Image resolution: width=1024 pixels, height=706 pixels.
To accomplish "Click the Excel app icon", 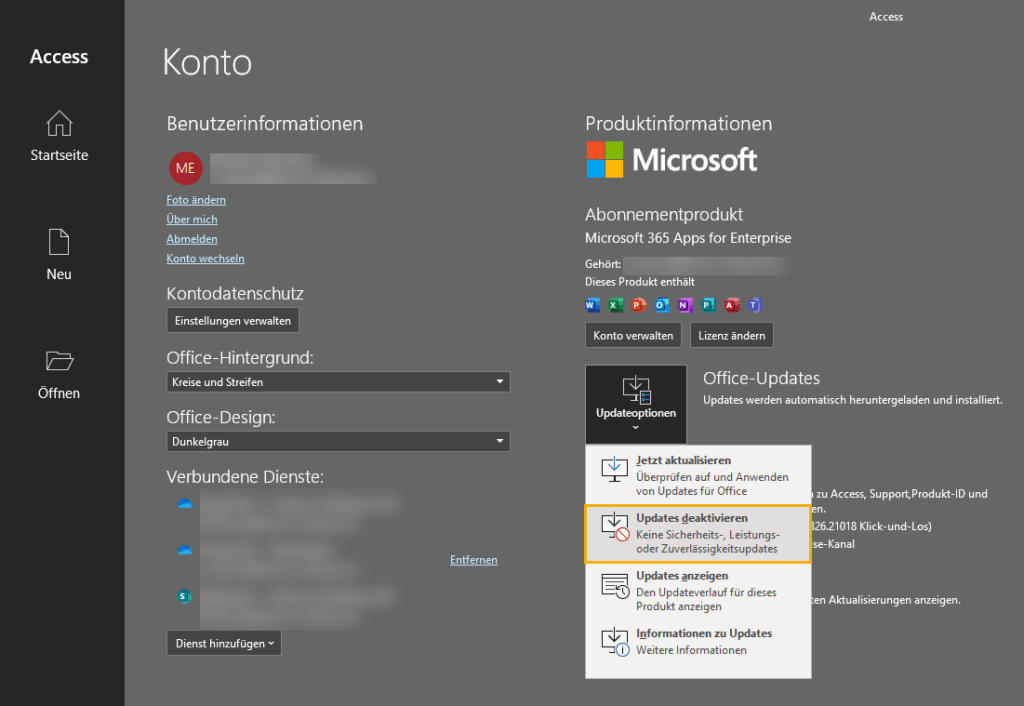I will click(615, 305).
